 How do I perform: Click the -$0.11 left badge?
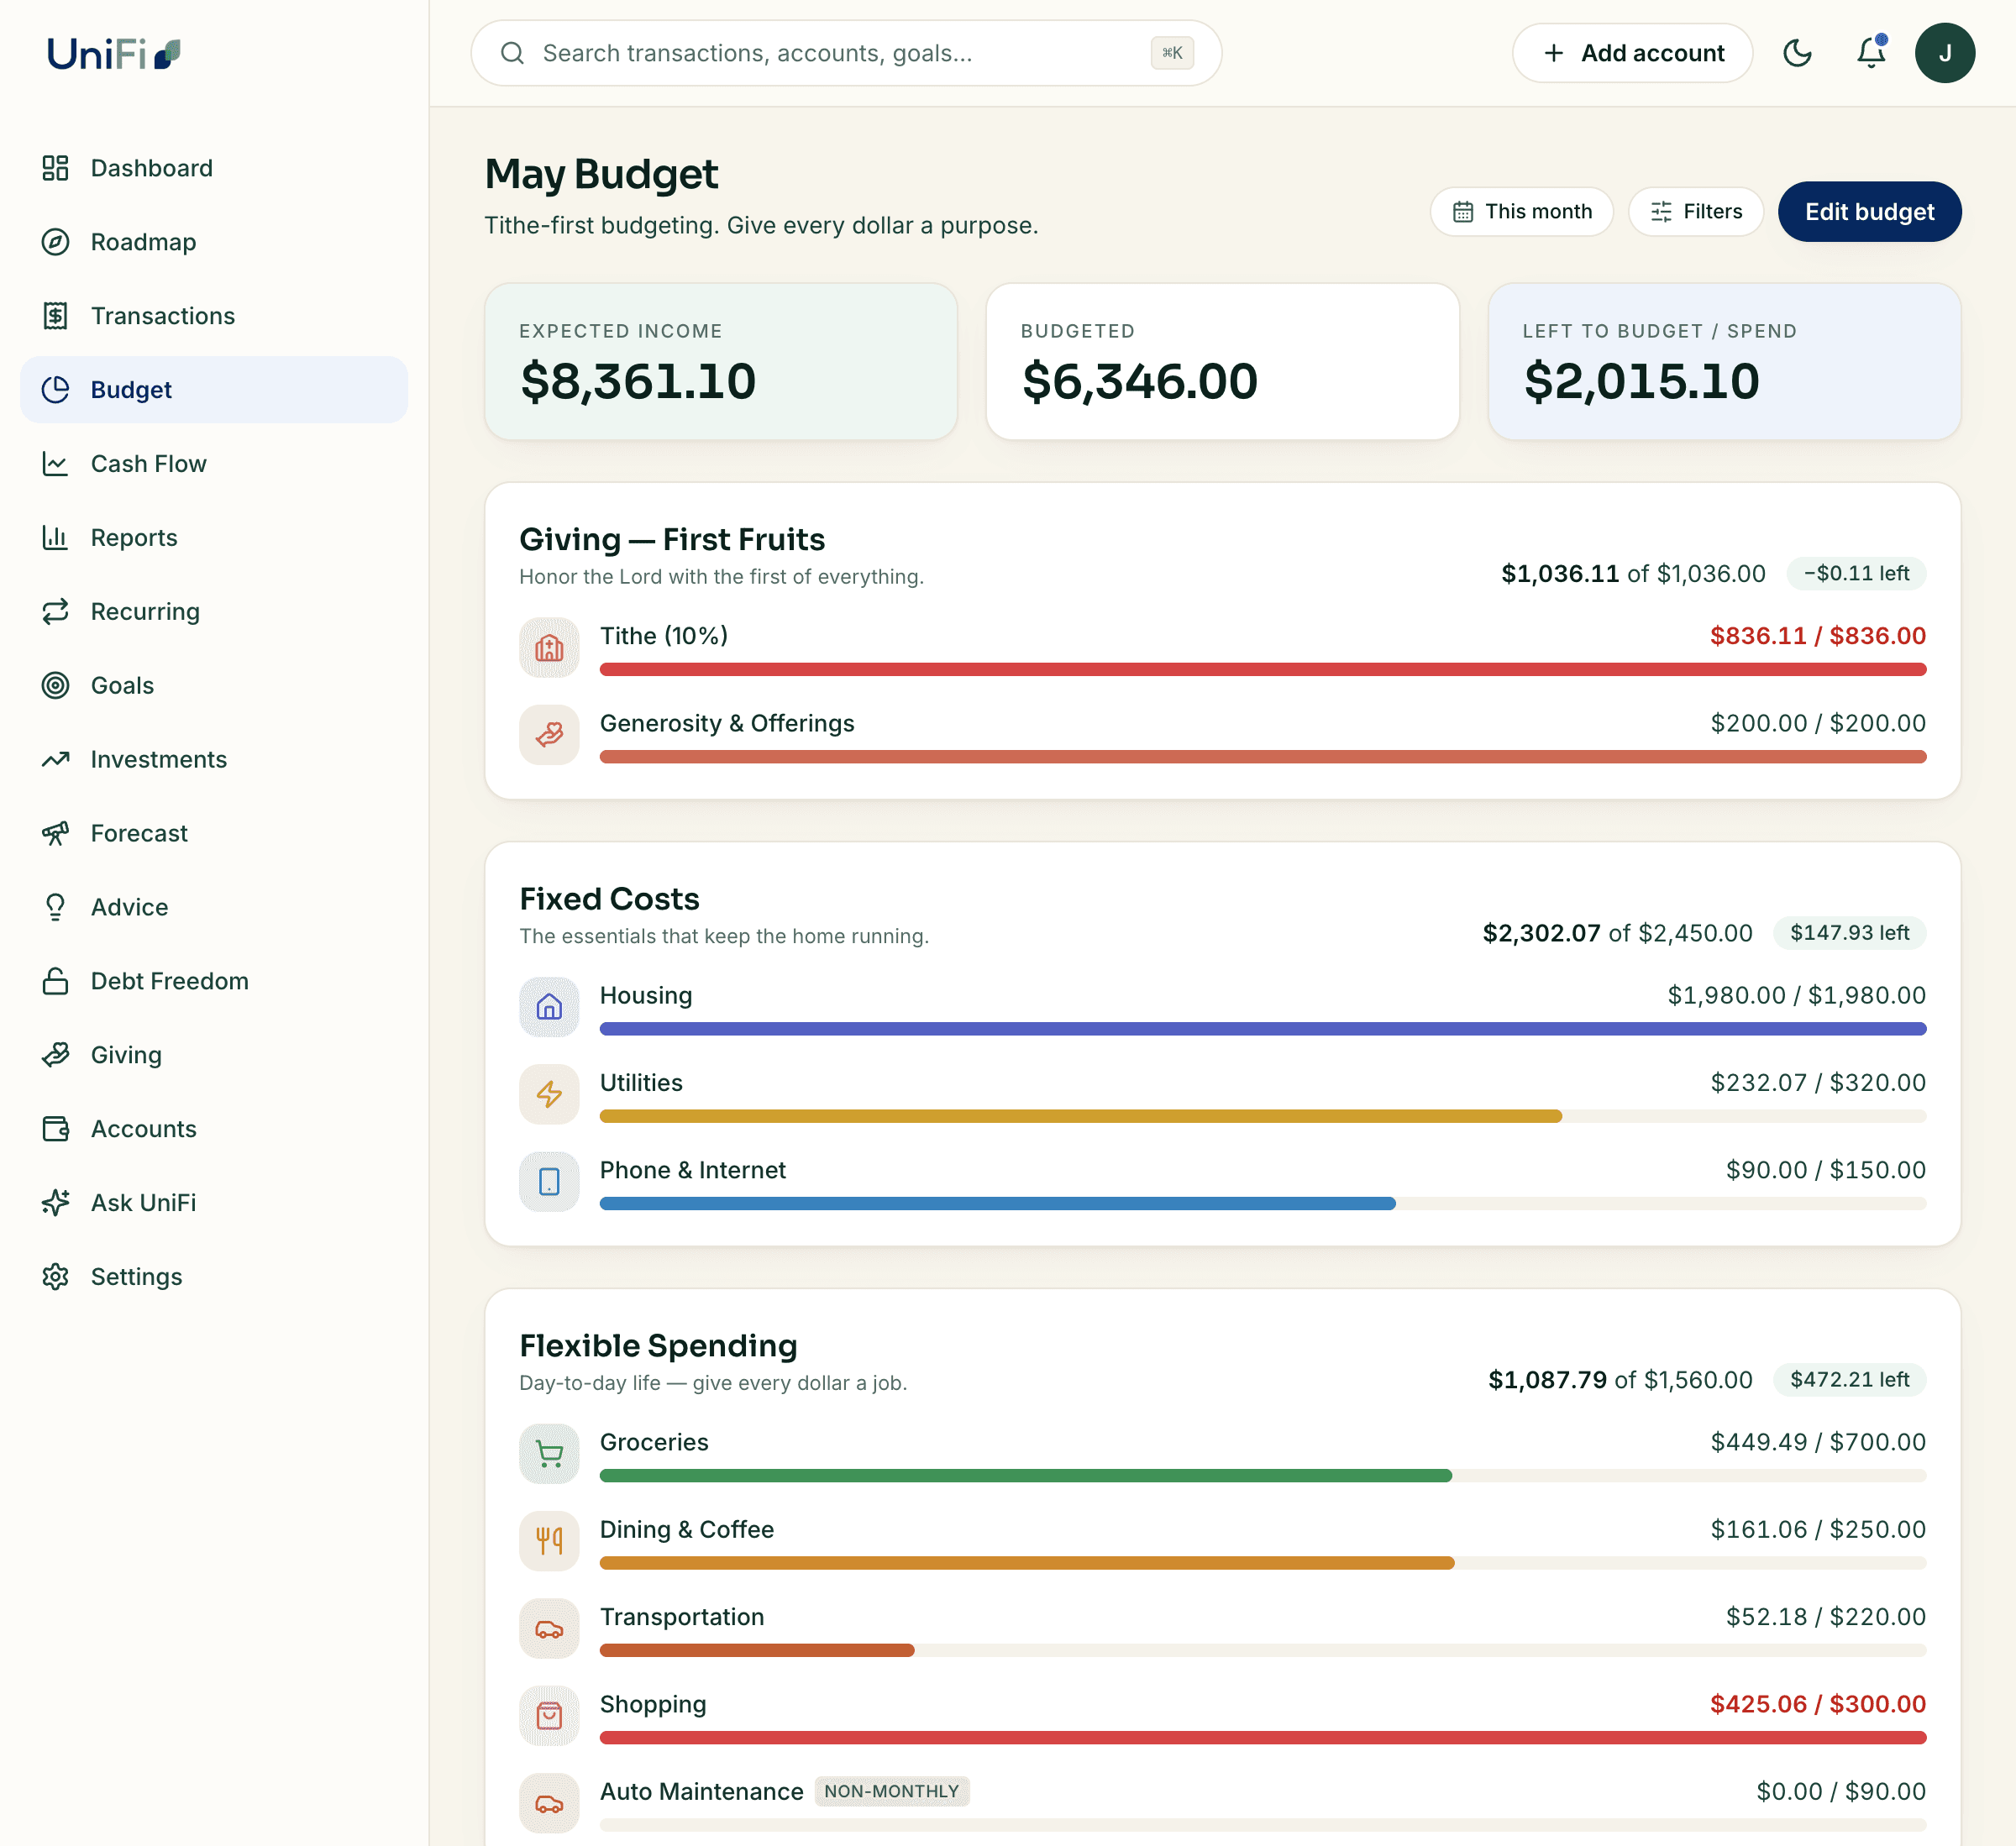point(1856,574)
